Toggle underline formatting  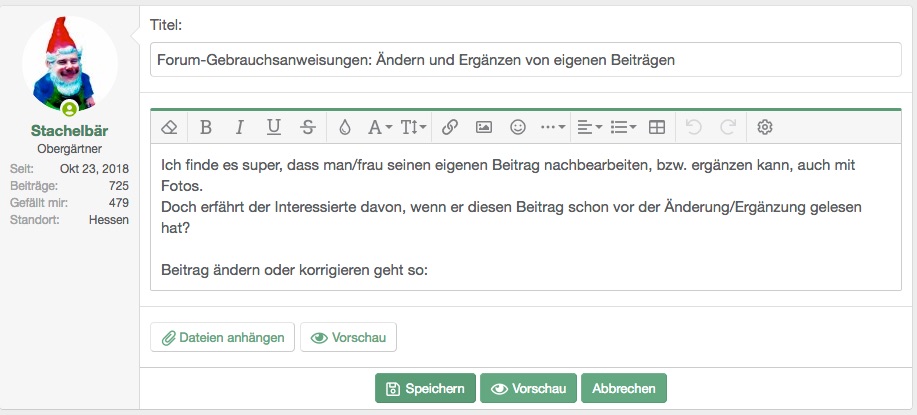pos(273,127)
